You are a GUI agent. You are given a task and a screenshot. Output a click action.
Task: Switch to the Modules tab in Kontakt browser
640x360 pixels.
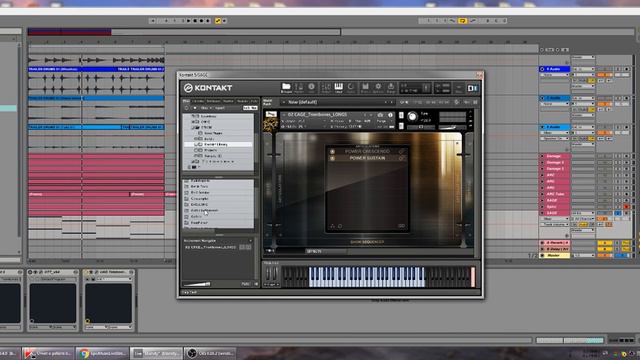click(242, 101)
